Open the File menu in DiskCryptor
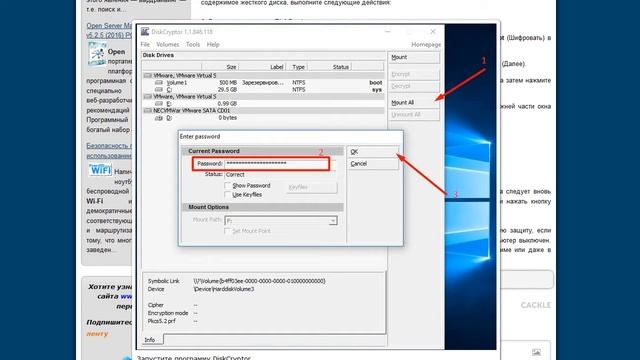This screenshot has height=360, width=640. click(x=145, y=44)
